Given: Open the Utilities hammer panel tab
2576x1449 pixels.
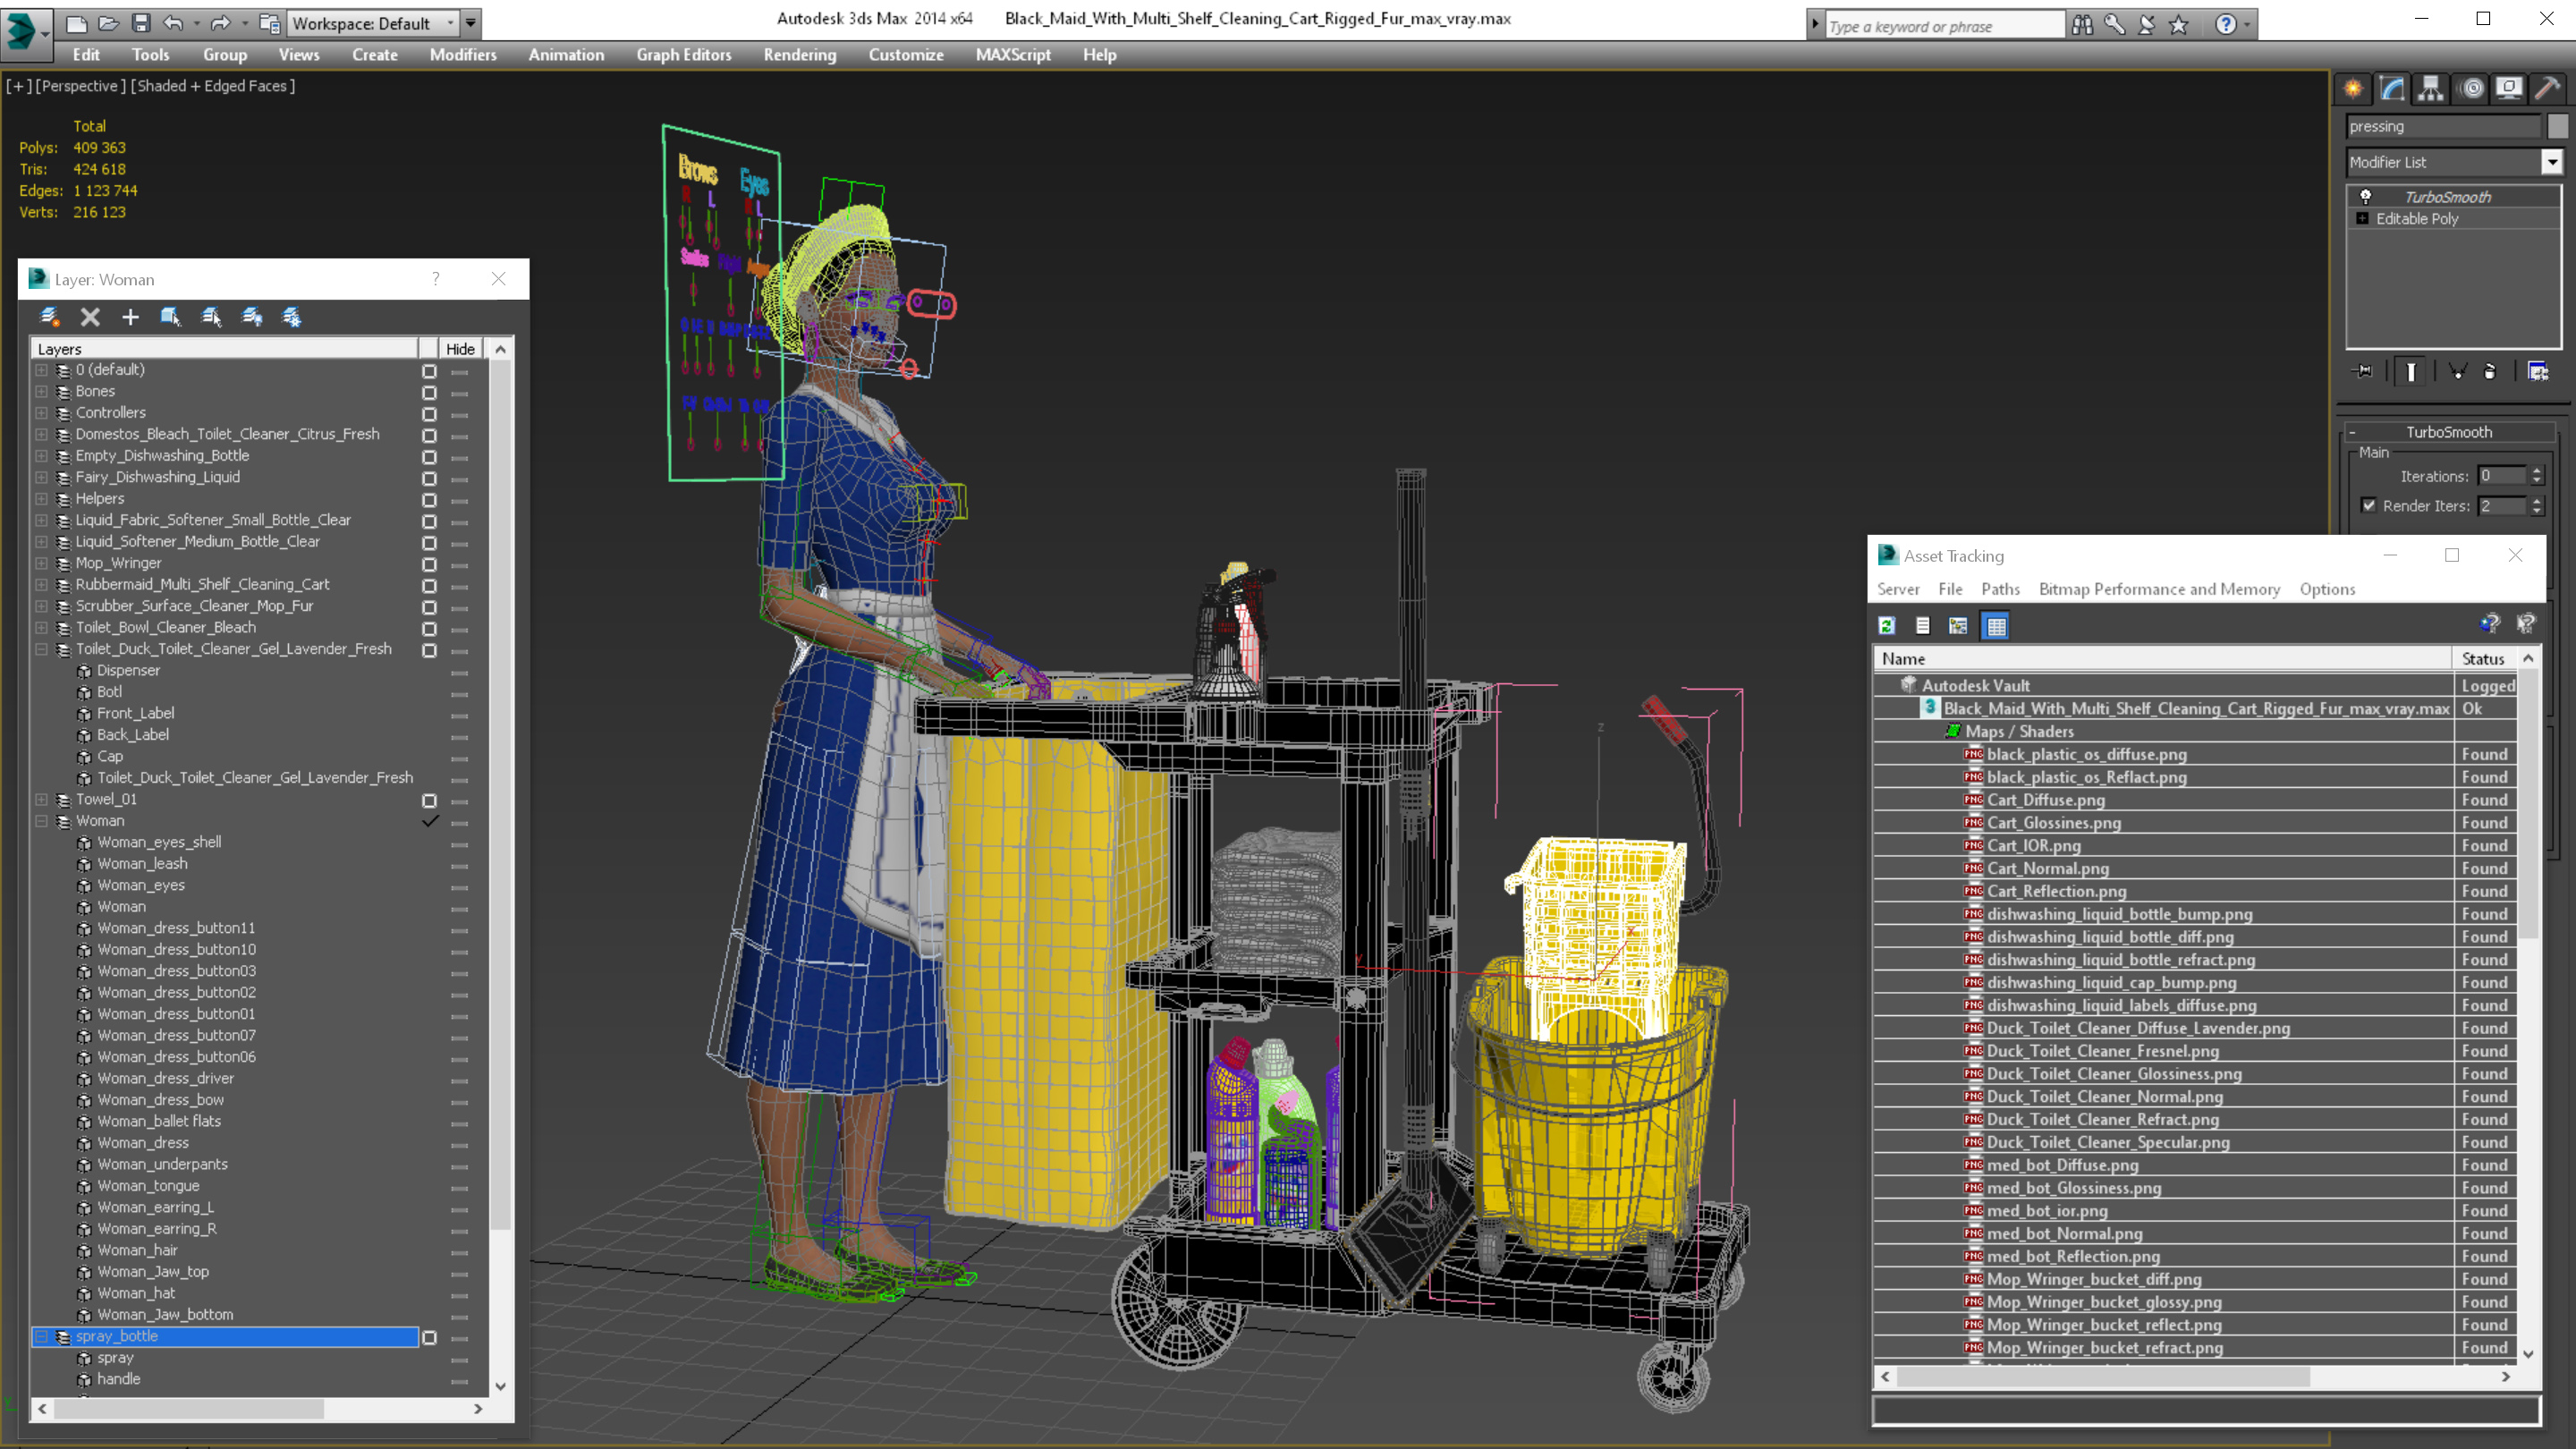Looking at the screenshot, I should [x=2548, y=89].
